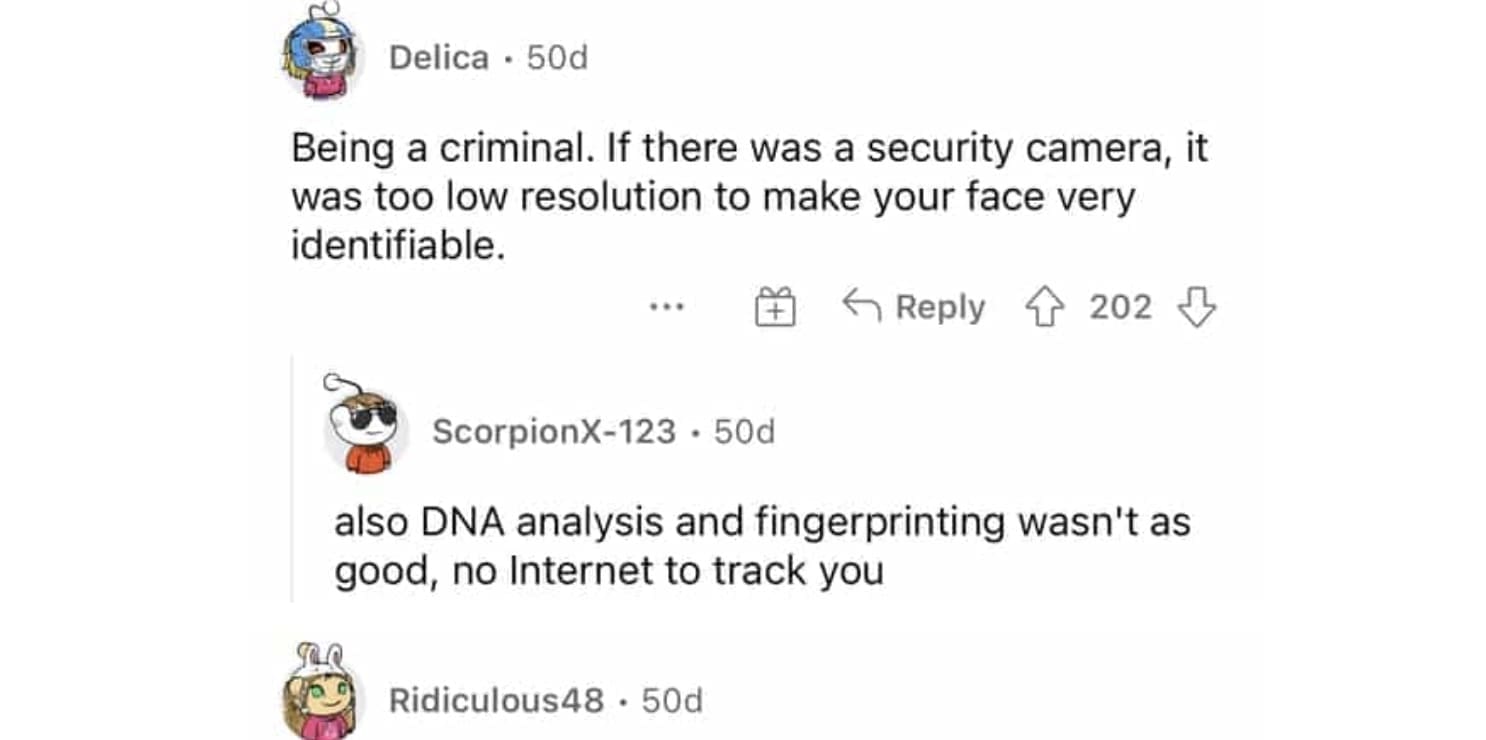Click ScorpionX-123's sunglasses avatar
Viewport: 1486px width, 740px height.
(x=367, y=427)
